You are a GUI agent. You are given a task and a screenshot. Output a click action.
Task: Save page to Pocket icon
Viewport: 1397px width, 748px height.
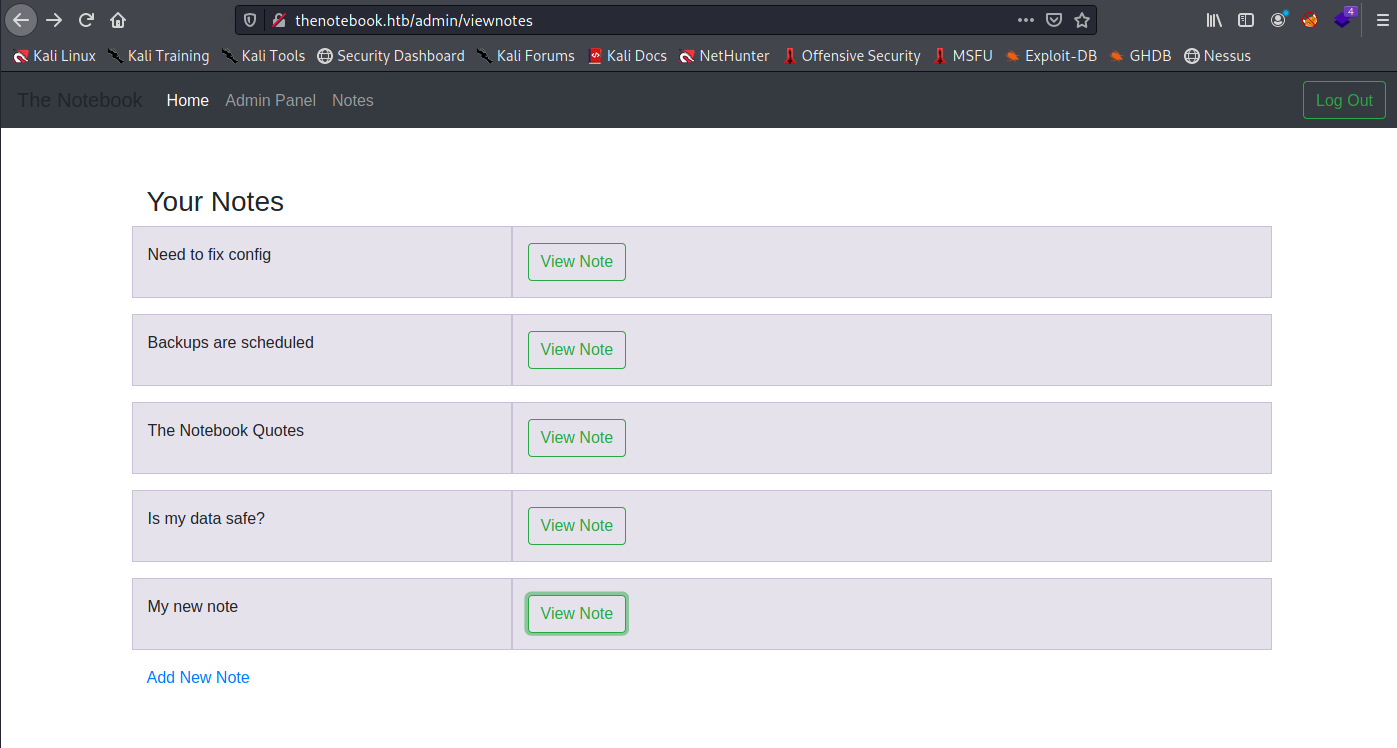[1054, 20]
